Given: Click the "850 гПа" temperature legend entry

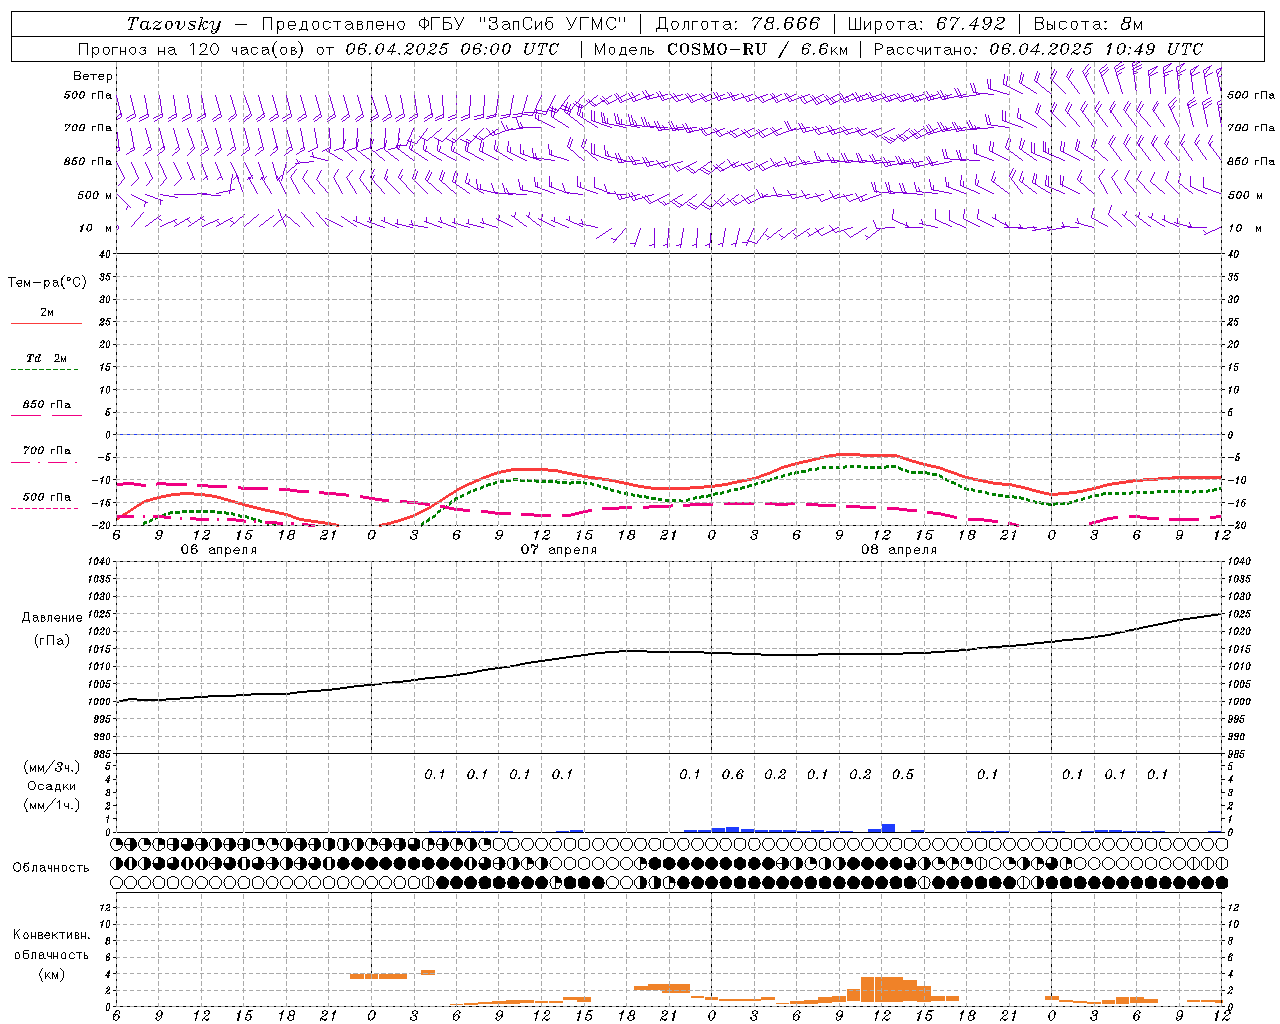Looking at the screenshot, I should point(47,405).
